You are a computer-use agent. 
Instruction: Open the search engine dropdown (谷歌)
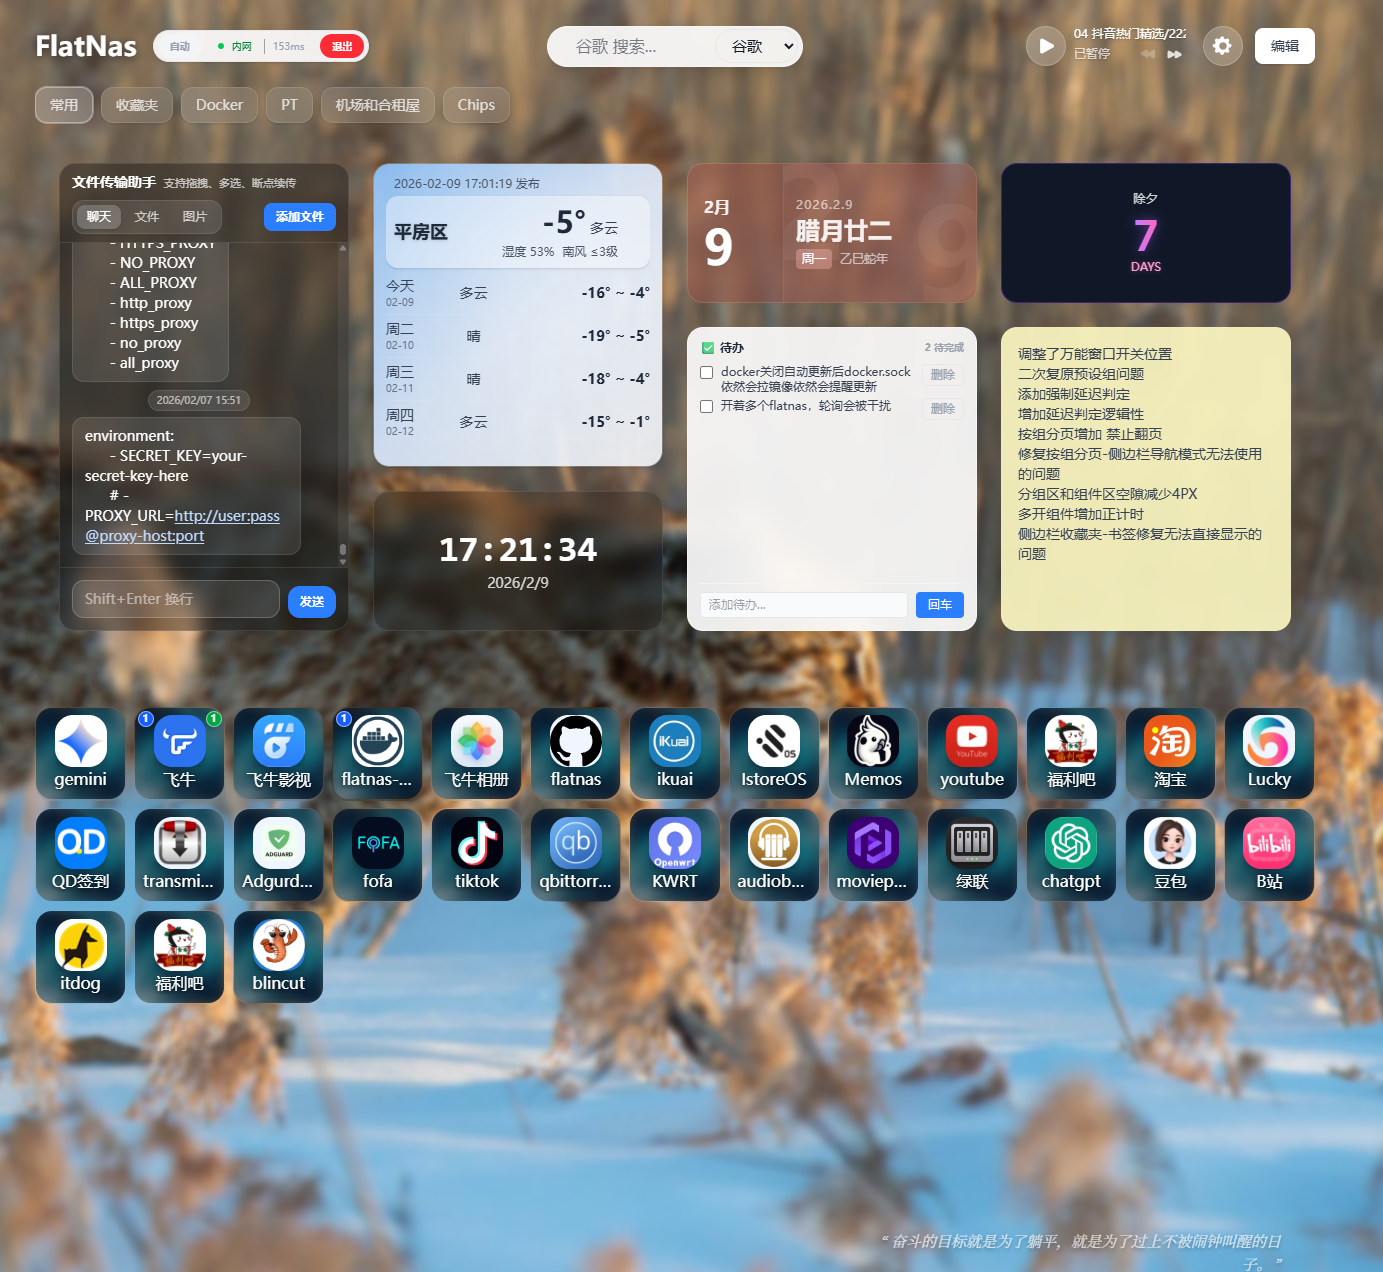(757, 46)
